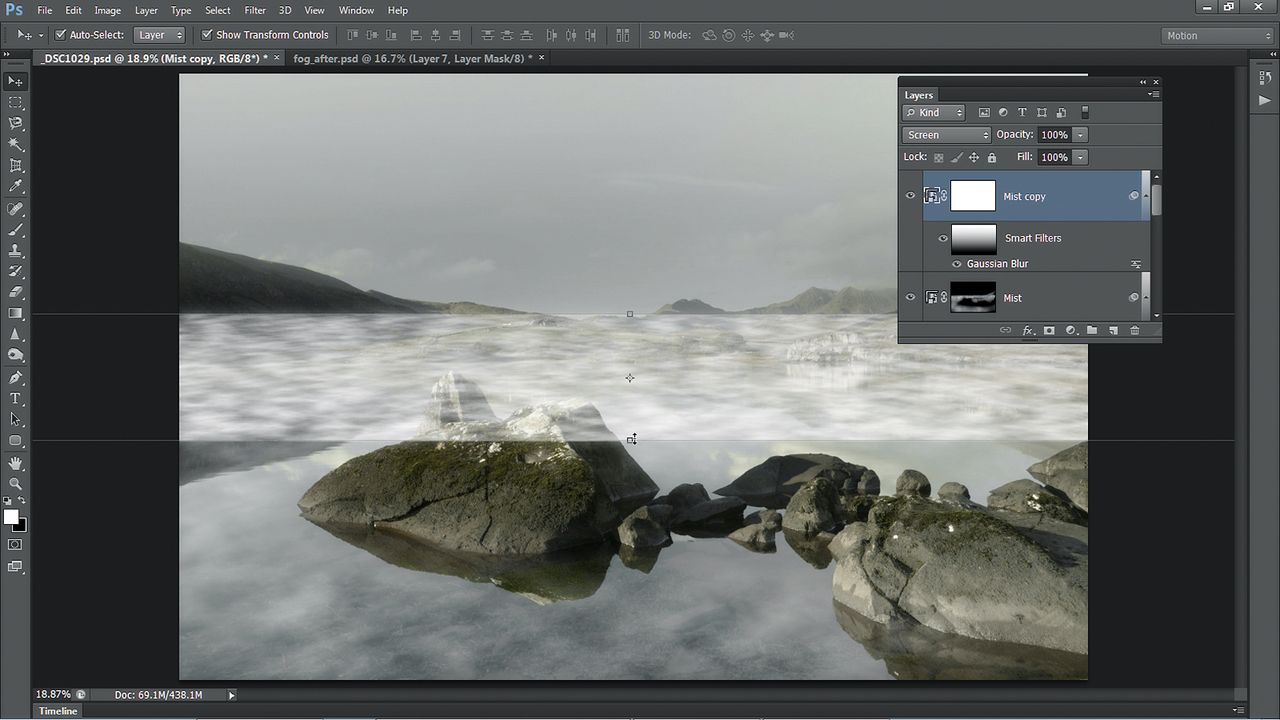This screenshot has height=720, width=1280.
Task: Select the Pen tool
Action: tap(15, 377)
